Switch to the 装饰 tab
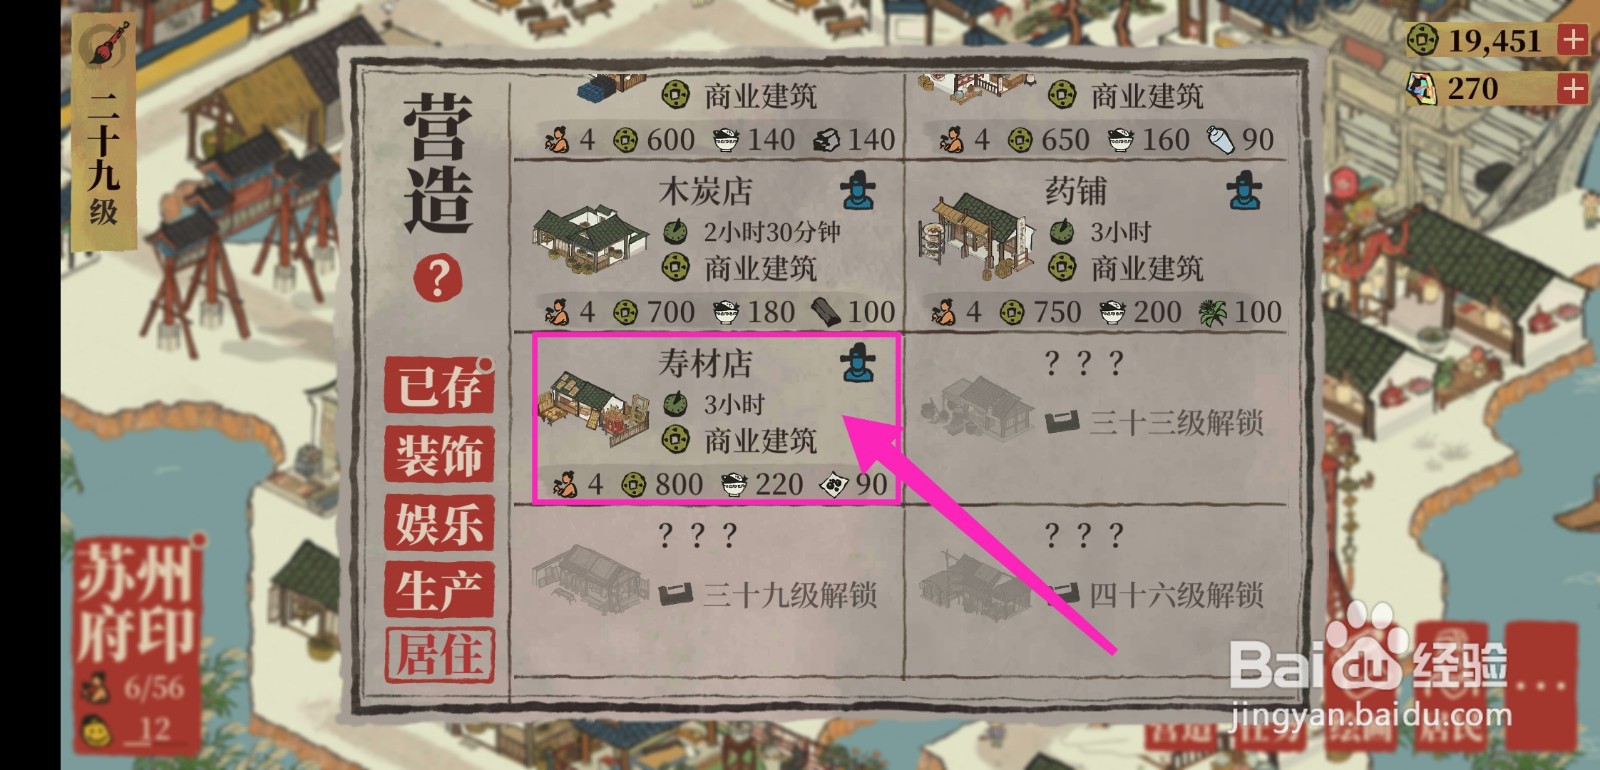 click(440, 455)
